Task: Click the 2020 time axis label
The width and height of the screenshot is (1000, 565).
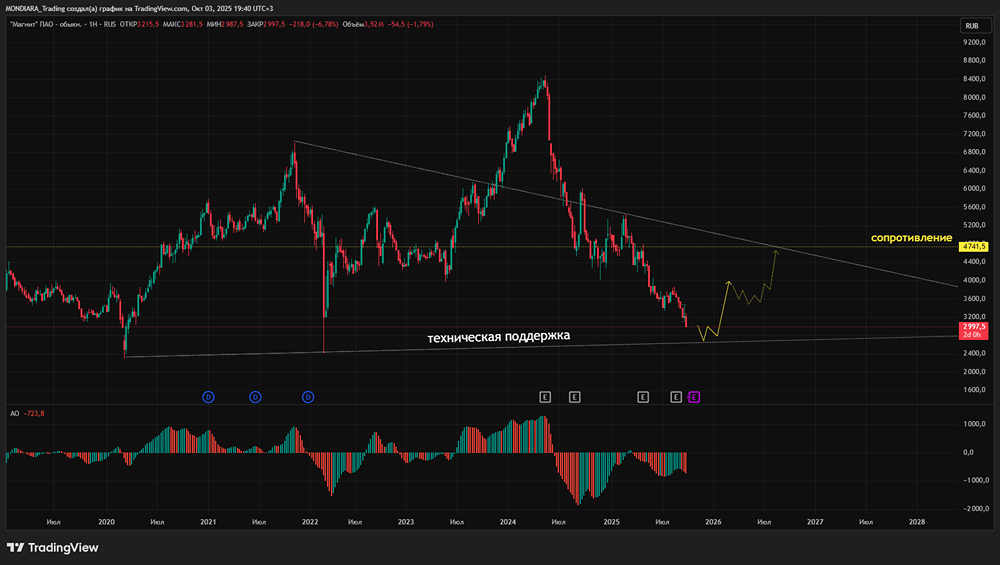Action: point(107,522)
